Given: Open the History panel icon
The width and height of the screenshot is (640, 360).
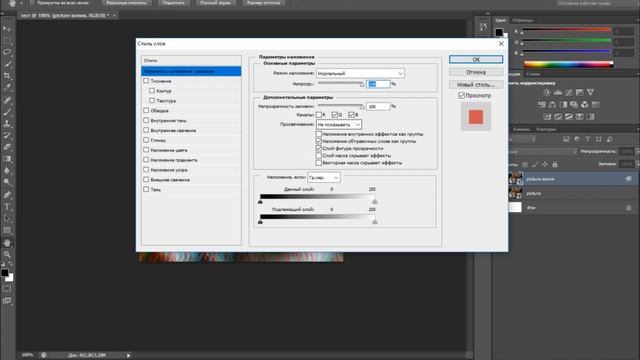Looking at the screenshot, I should (x=483, y=27).
